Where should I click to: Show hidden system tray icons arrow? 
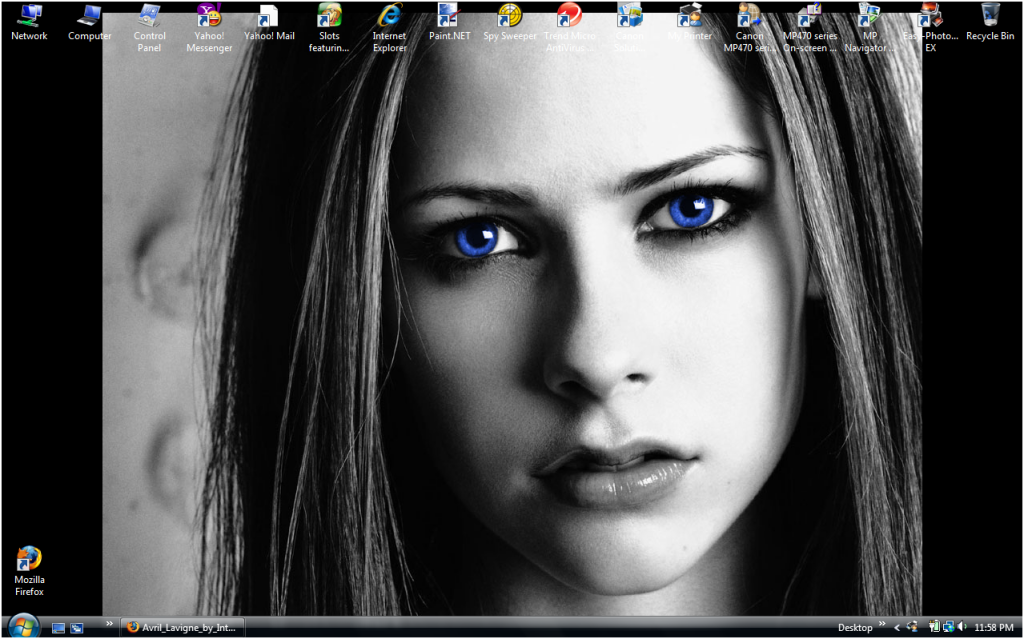pos(897,627)
